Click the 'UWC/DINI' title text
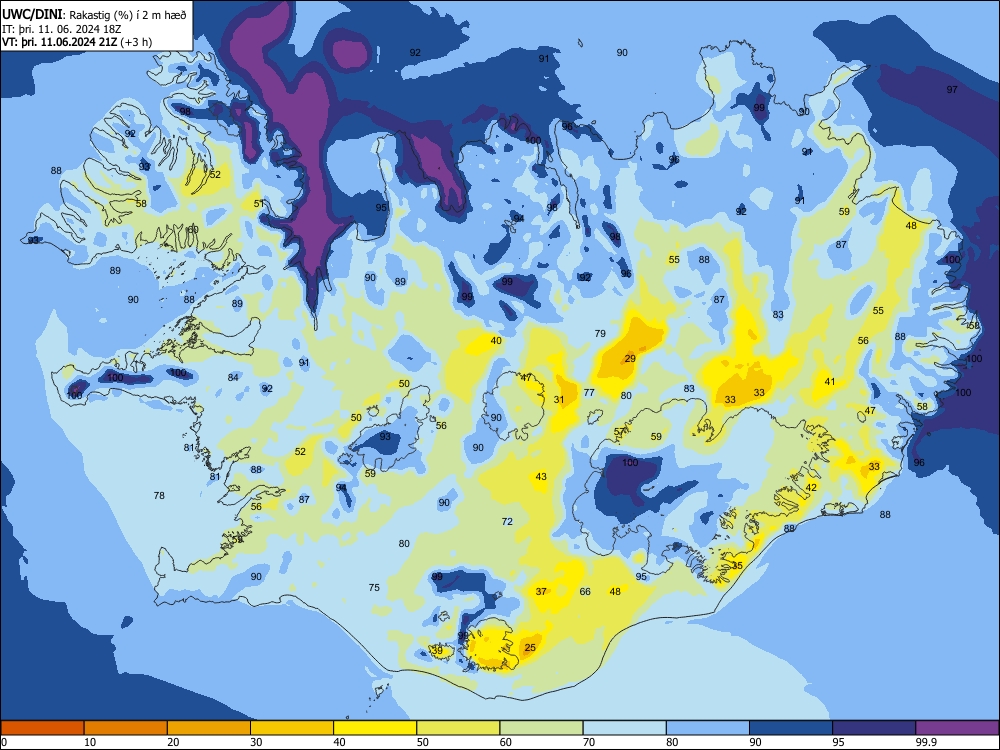This screenshot has height=750, width=1000. [x=32, y=15]
